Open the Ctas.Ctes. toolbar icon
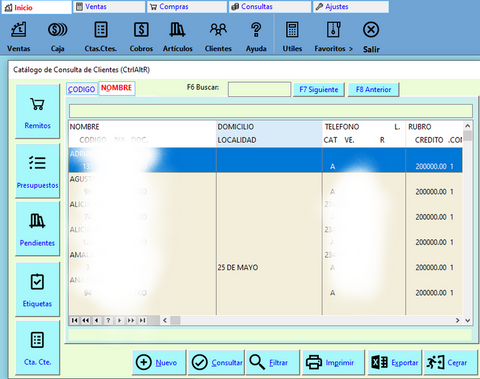This screenshot has height=379, width=480. tap(101, 30)
